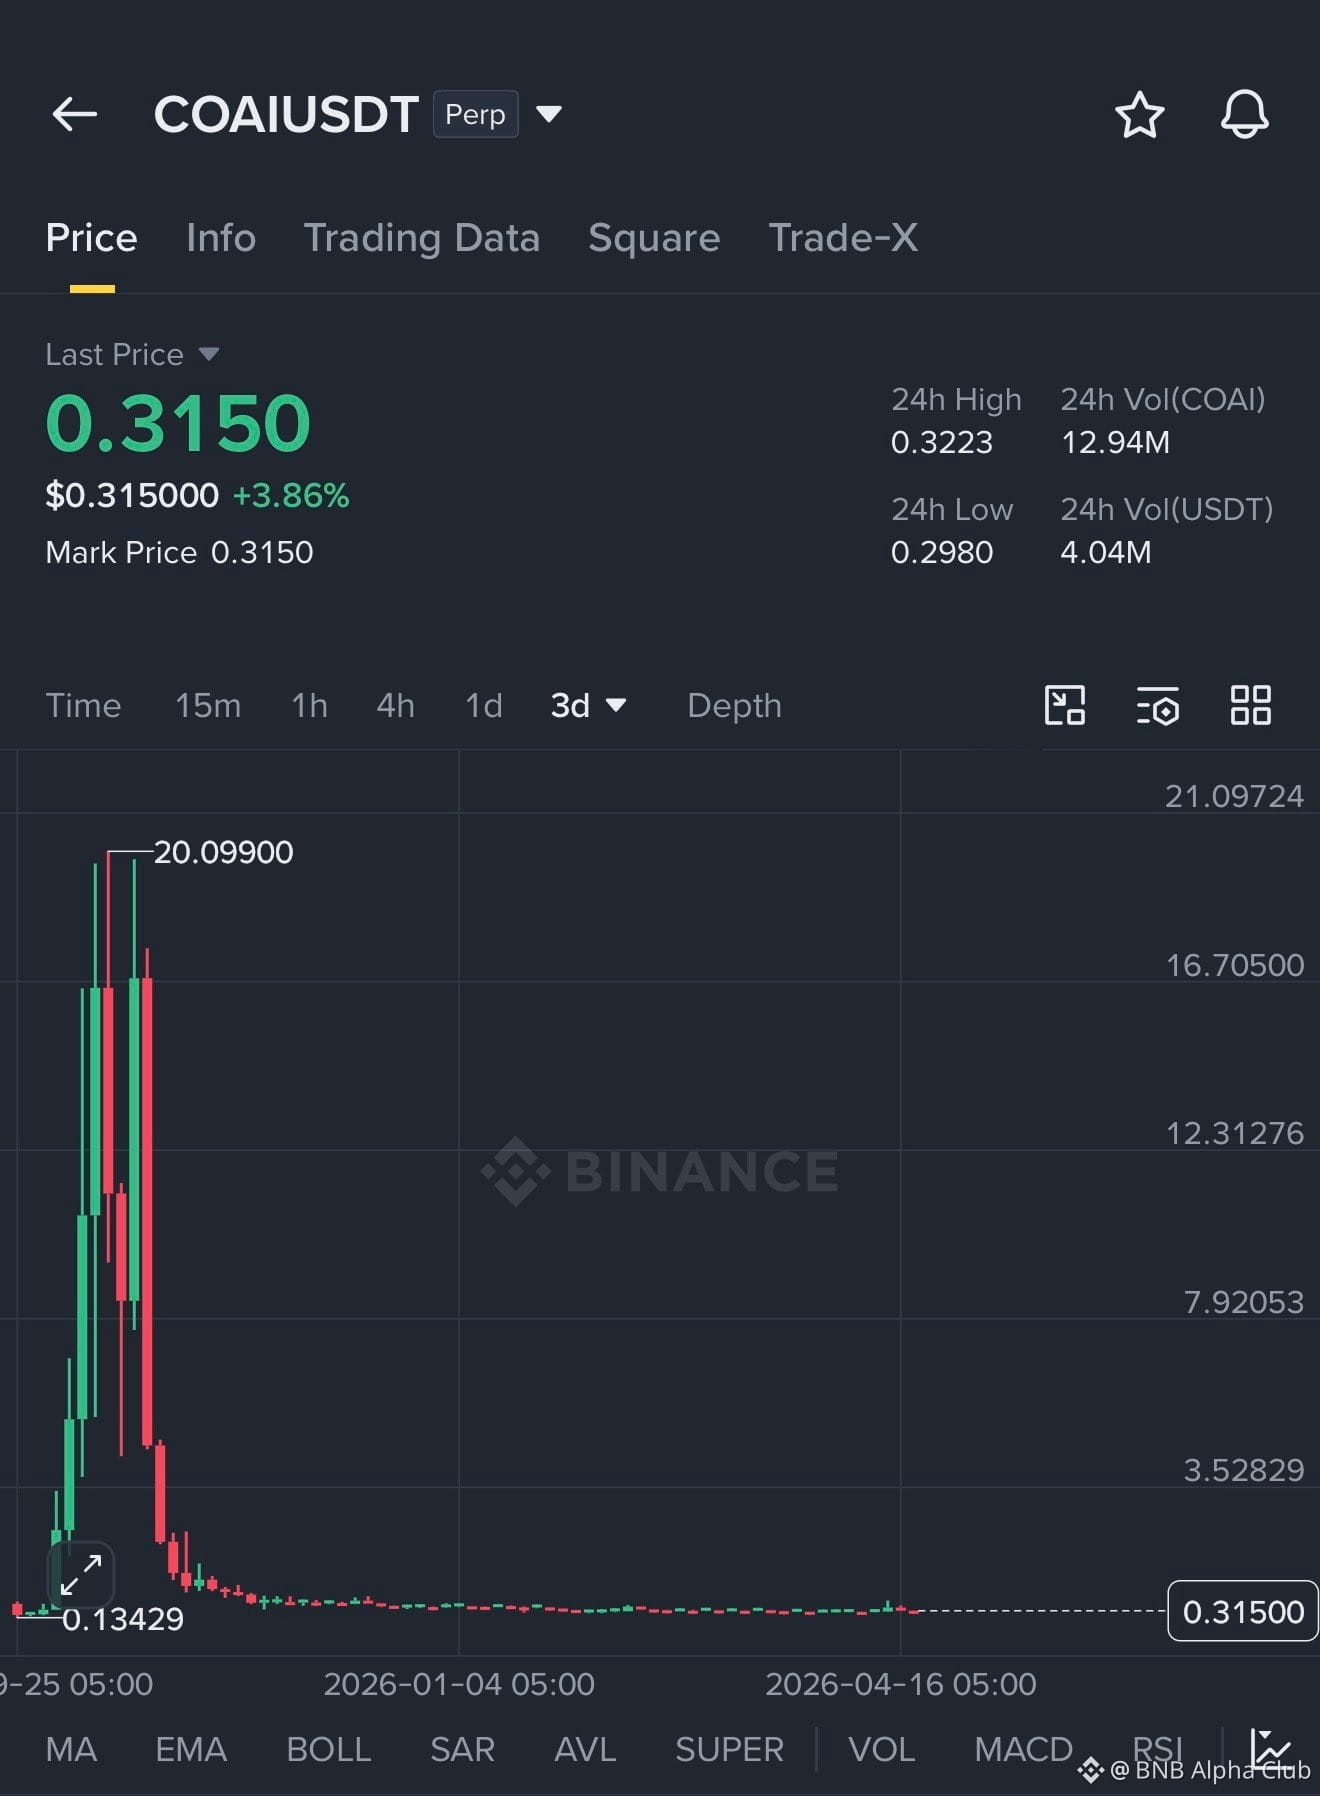Expand the COAIUSDT pair selector arrow
The width and height of the screenshot is (1320, 1796).
click(549, 114)
